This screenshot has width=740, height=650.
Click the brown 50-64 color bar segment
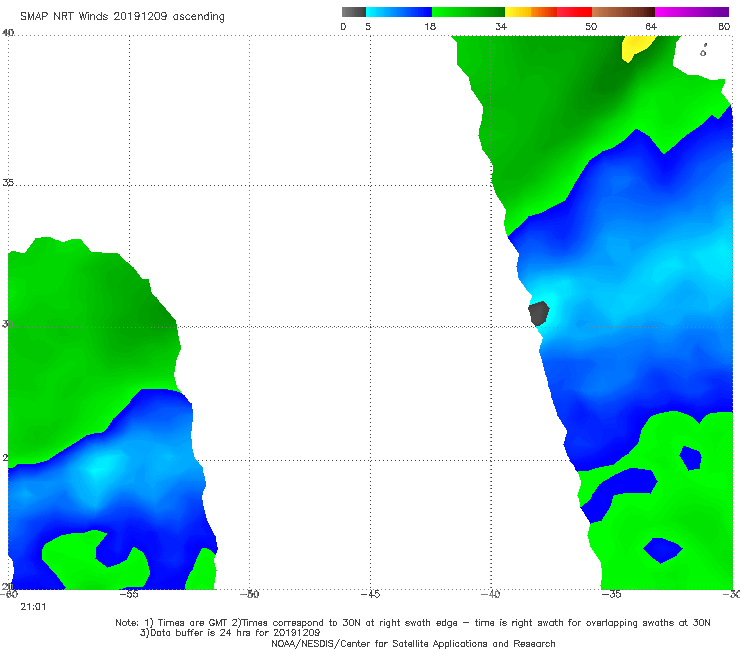[623, 12]
